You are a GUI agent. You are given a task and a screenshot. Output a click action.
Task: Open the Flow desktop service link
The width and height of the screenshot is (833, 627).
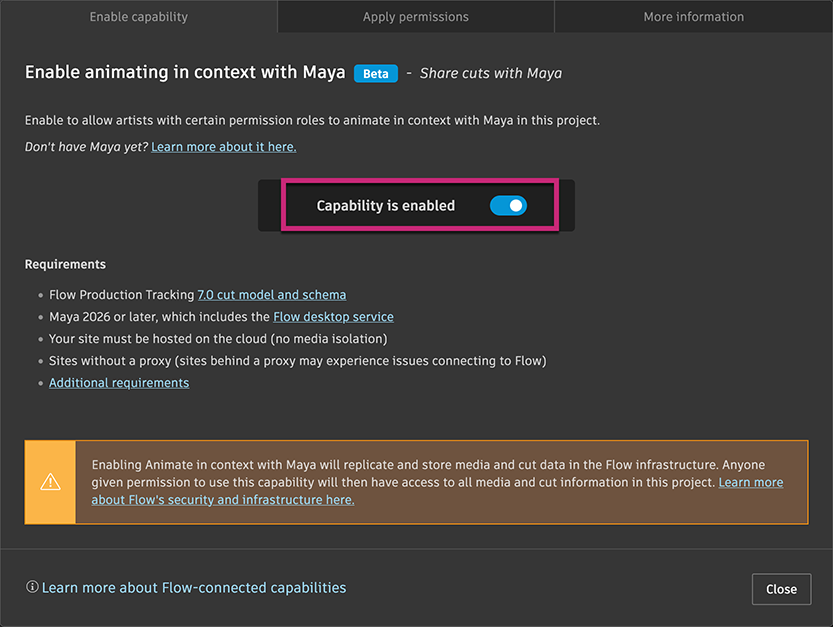(x=333, y=317)
